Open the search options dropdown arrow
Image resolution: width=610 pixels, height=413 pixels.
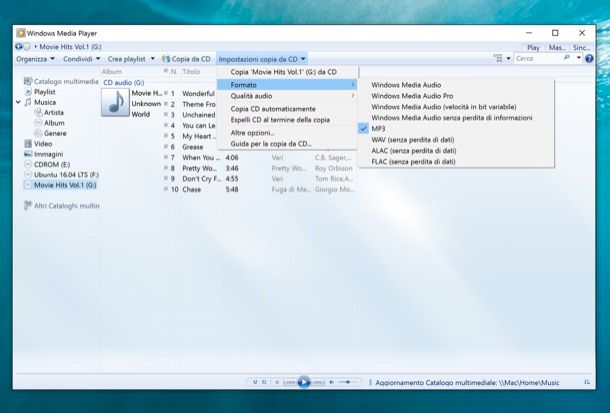click(579, 58)
